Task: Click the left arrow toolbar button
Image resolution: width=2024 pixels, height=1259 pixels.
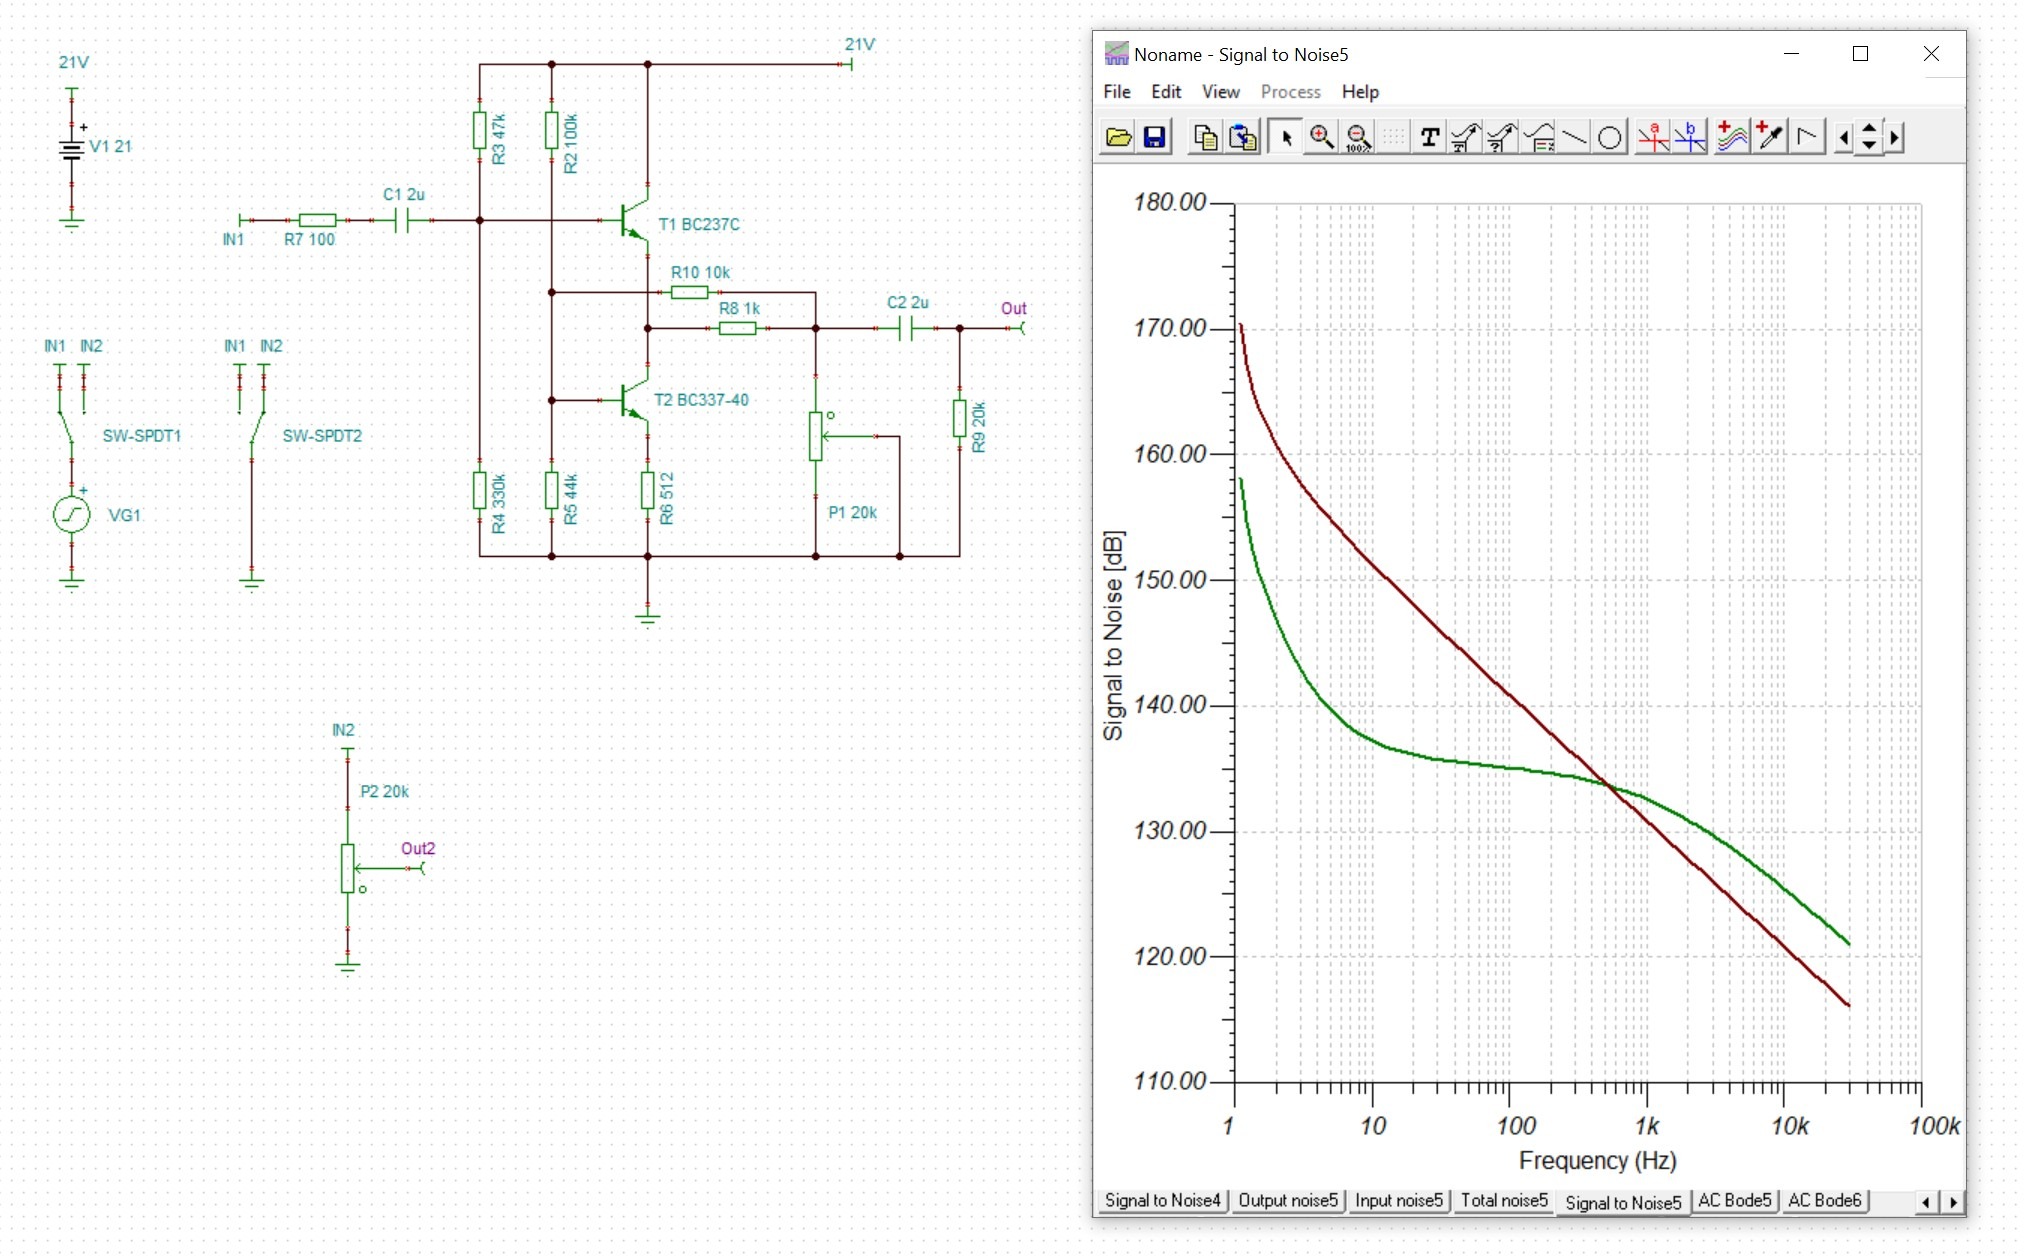Action: point(1844,137)
